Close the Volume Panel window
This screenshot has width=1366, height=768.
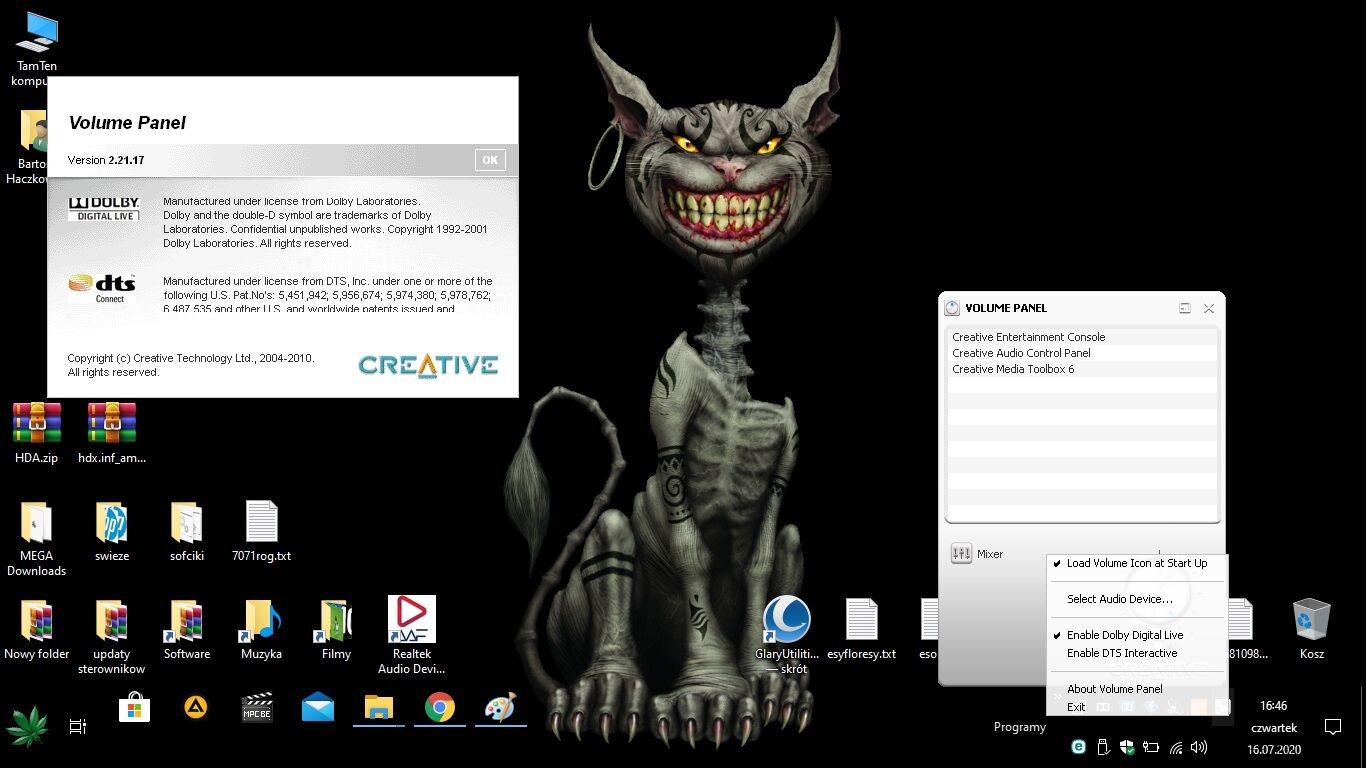(1209, 308)
